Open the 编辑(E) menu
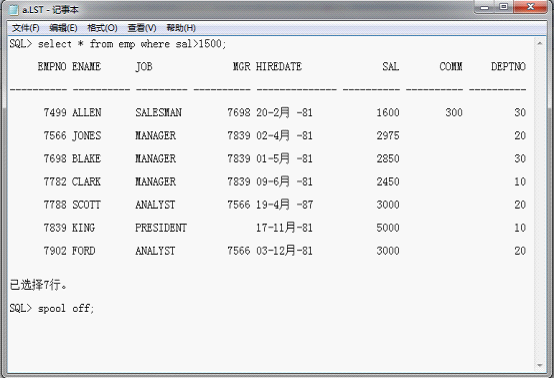The height and width of the screenshot is (378, 554). pos(63,28)
